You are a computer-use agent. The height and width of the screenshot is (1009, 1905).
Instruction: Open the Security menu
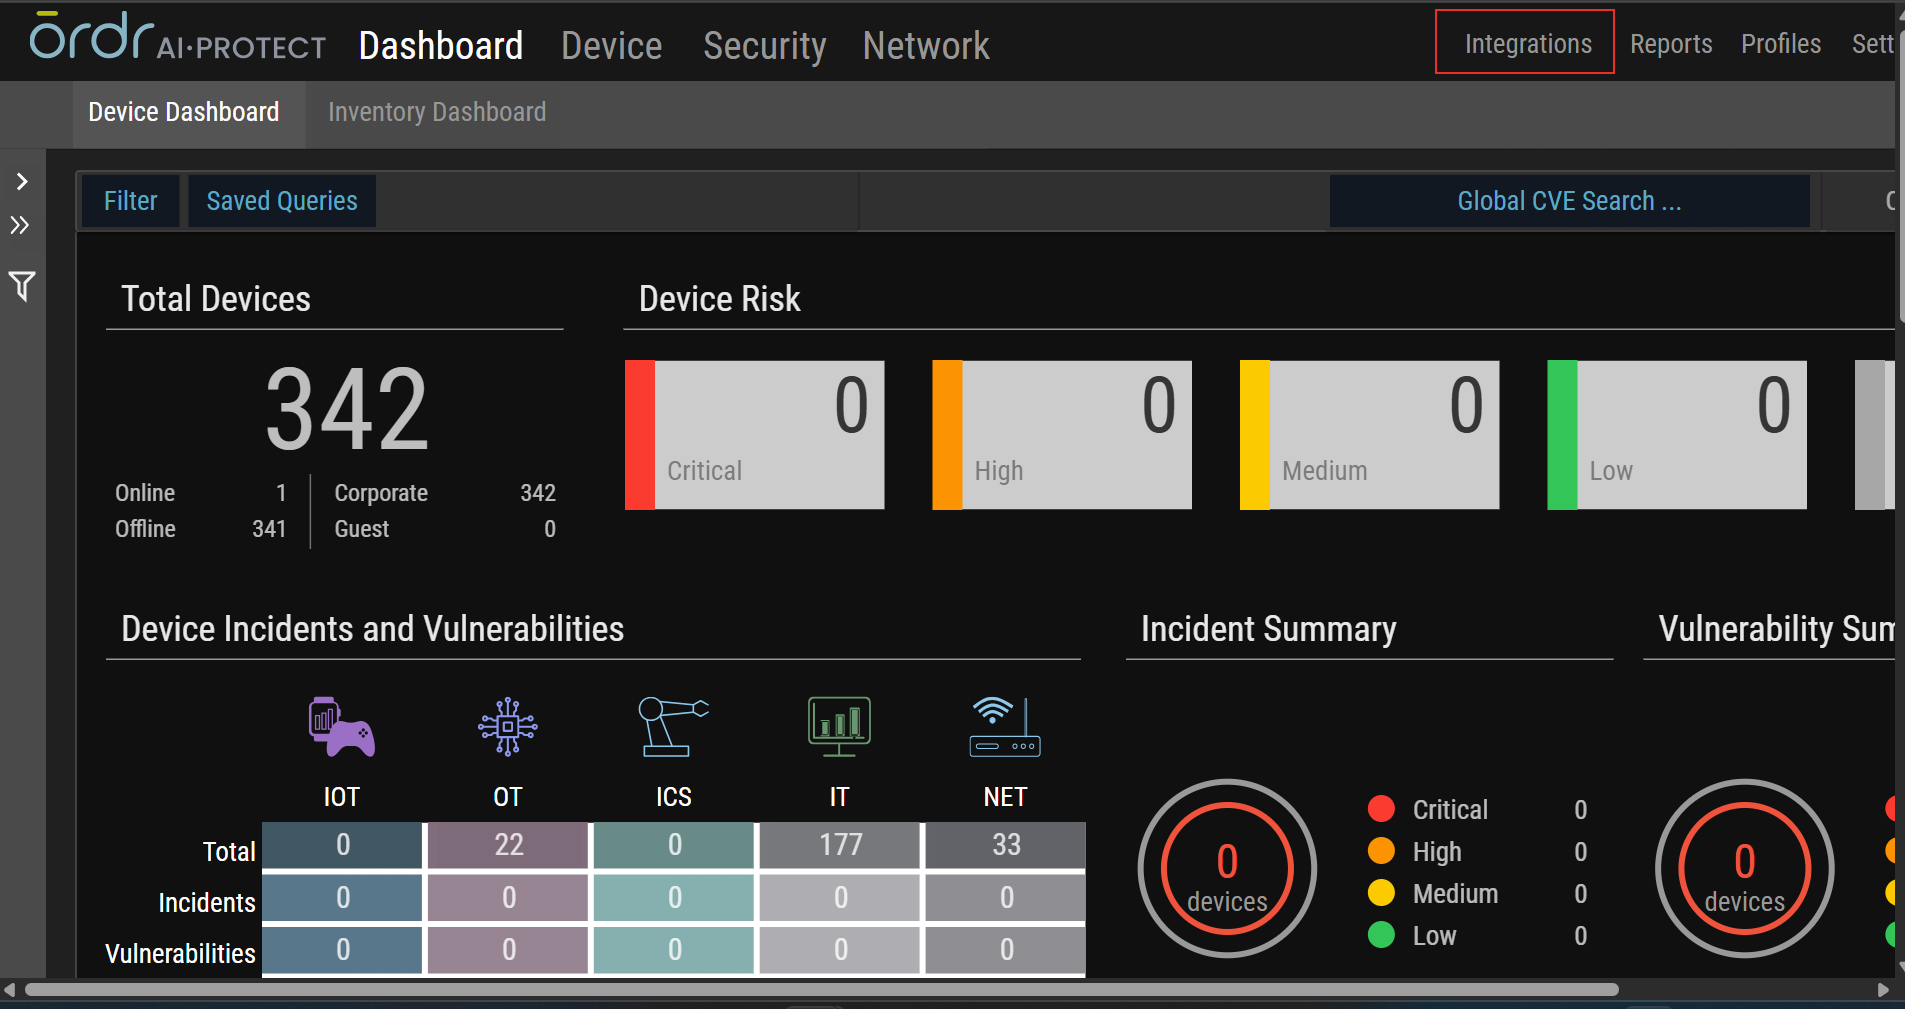point(764,46)
